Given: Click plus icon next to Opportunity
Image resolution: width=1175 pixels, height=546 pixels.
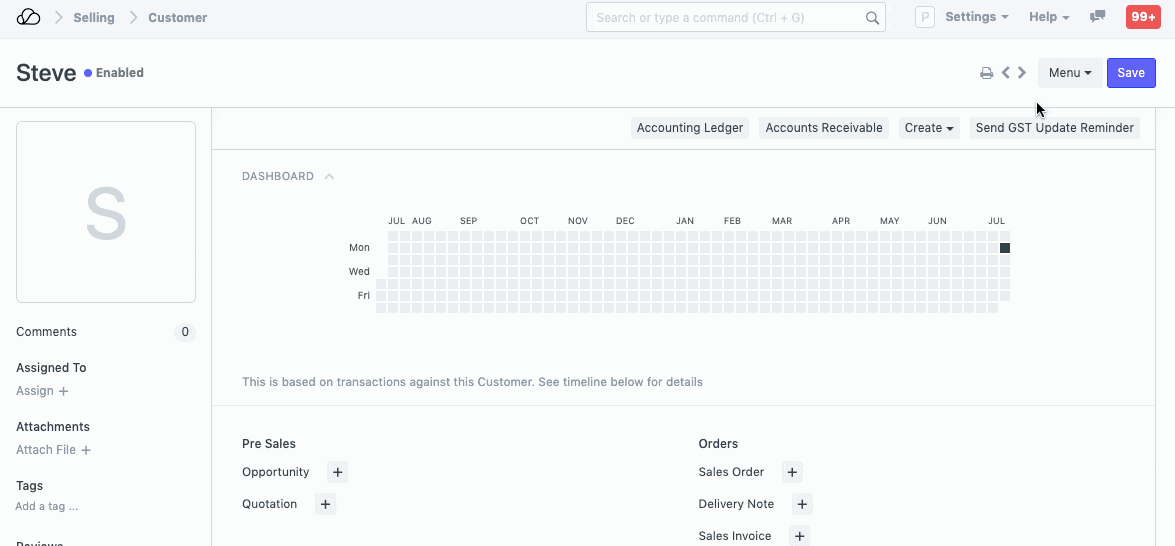Looking at the screenshot, I should (337, 472).
